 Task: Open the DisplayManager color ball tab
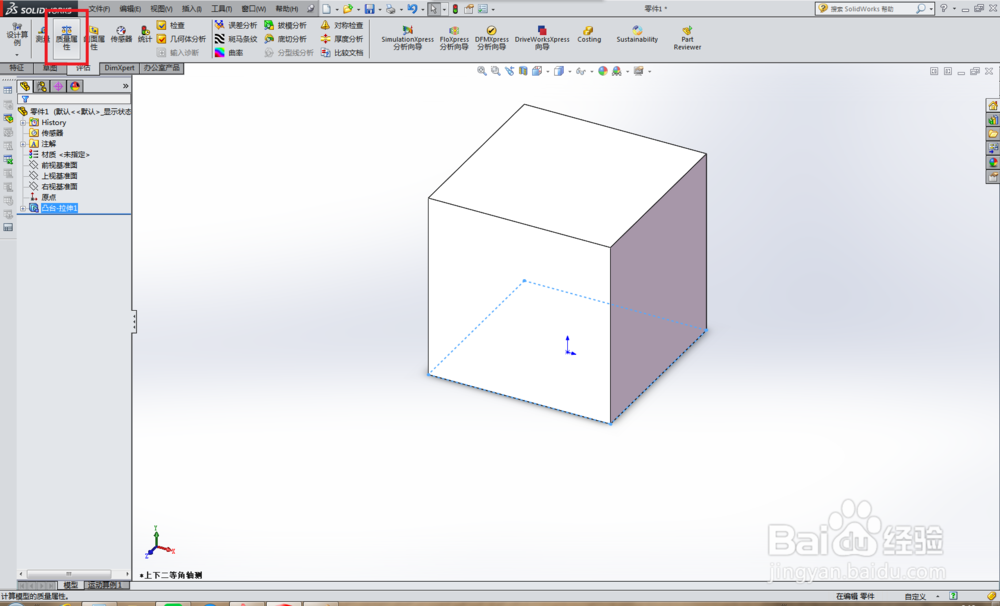click(x=75, y=86)
